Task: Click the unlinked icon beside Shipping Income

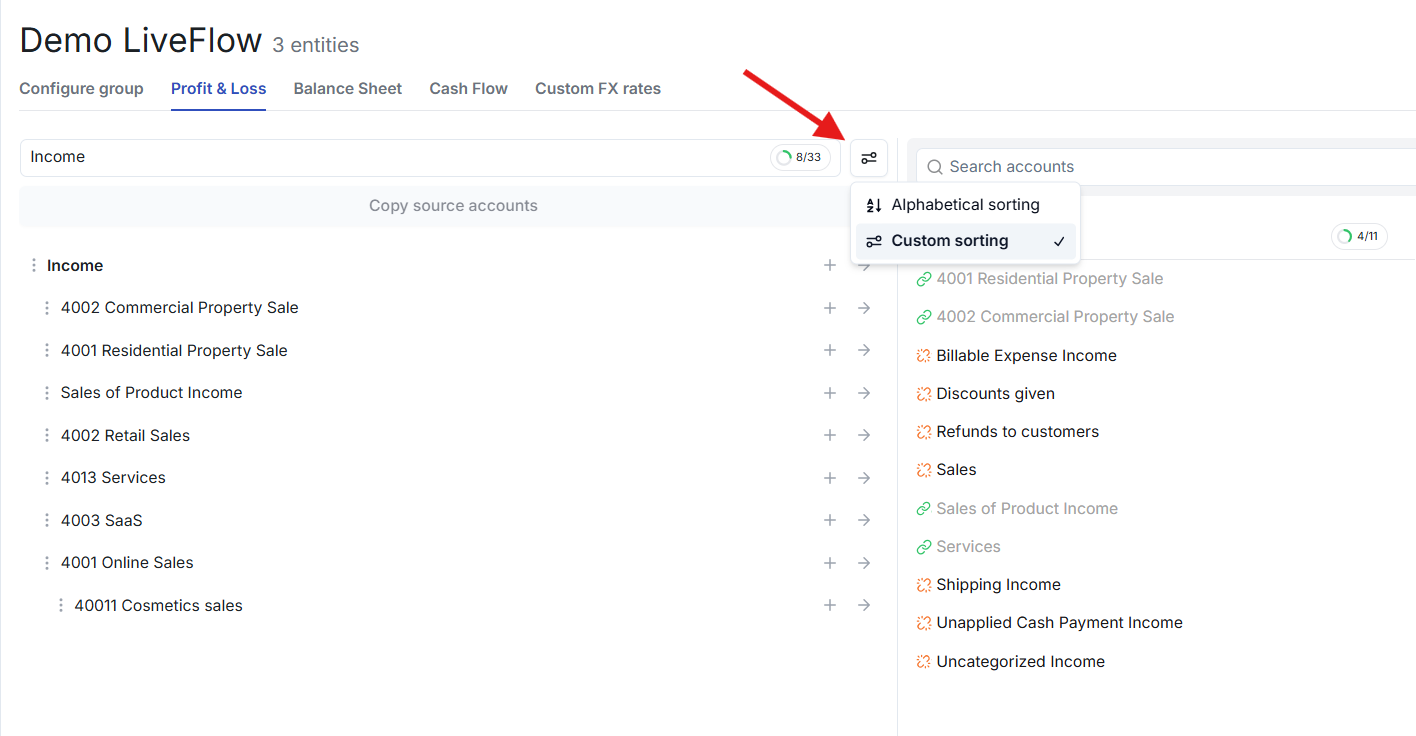Action: pos(924,585)
